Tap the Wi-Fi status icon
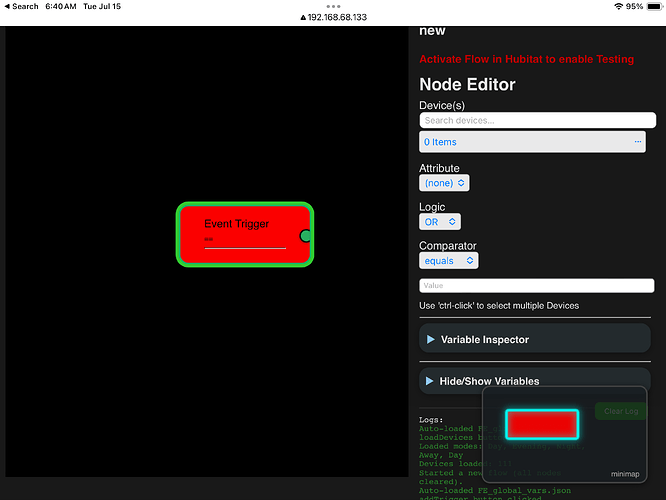 (618, 6)
